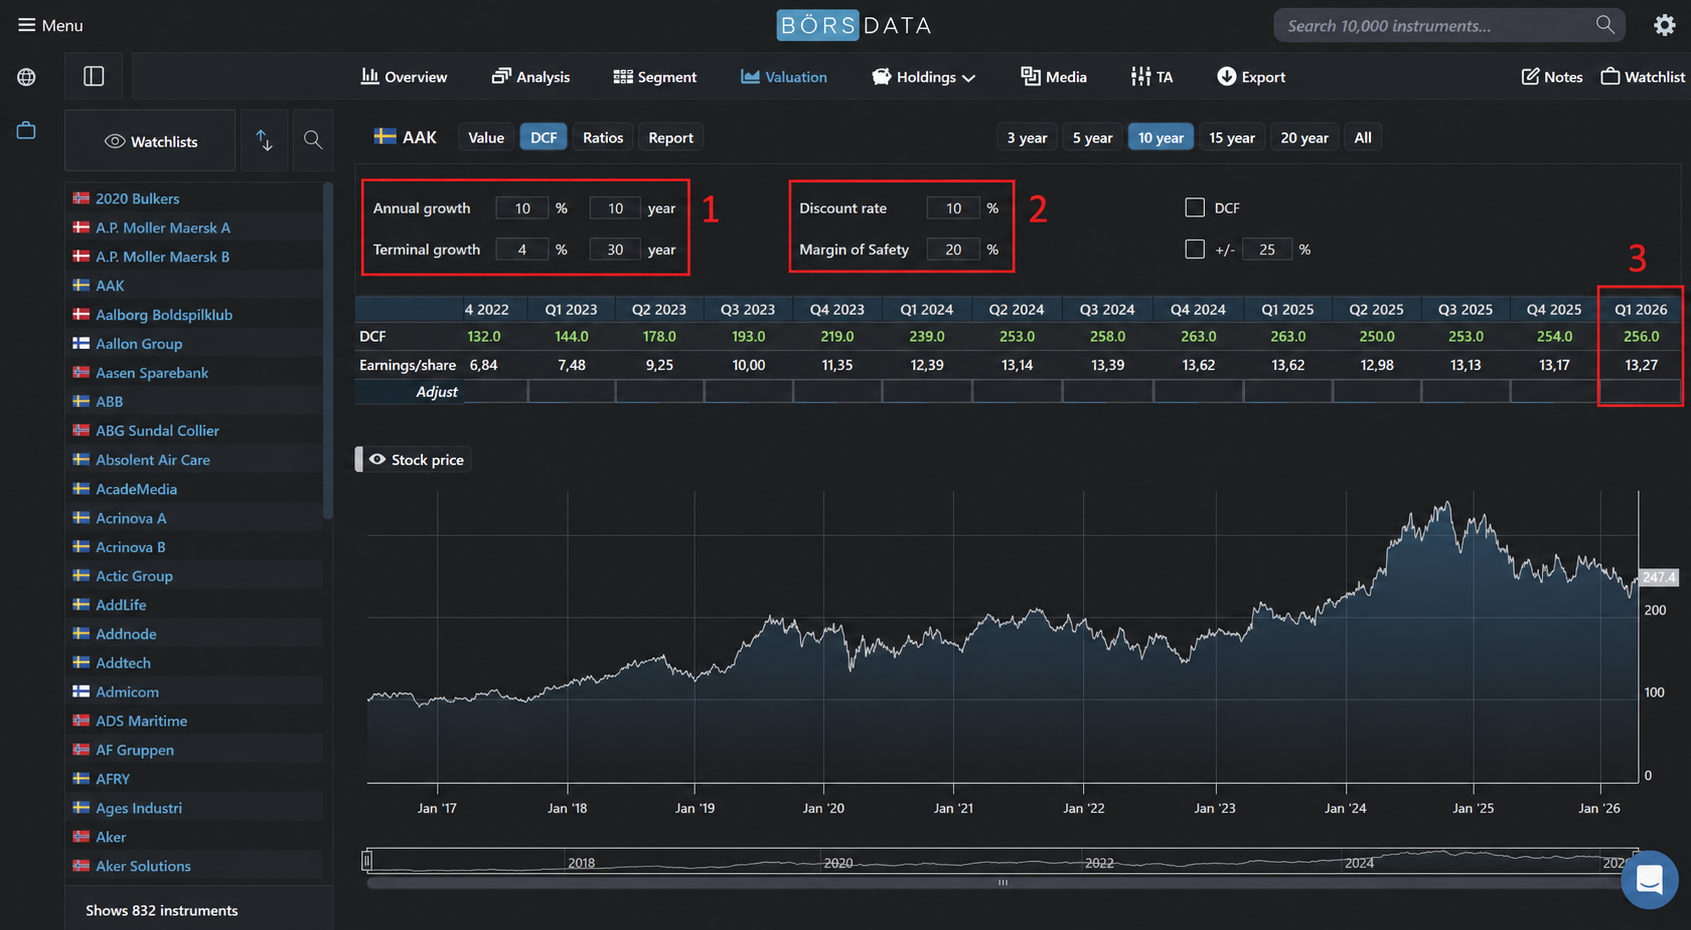
Task: Click the Export button
Action: coord(1251,77)
